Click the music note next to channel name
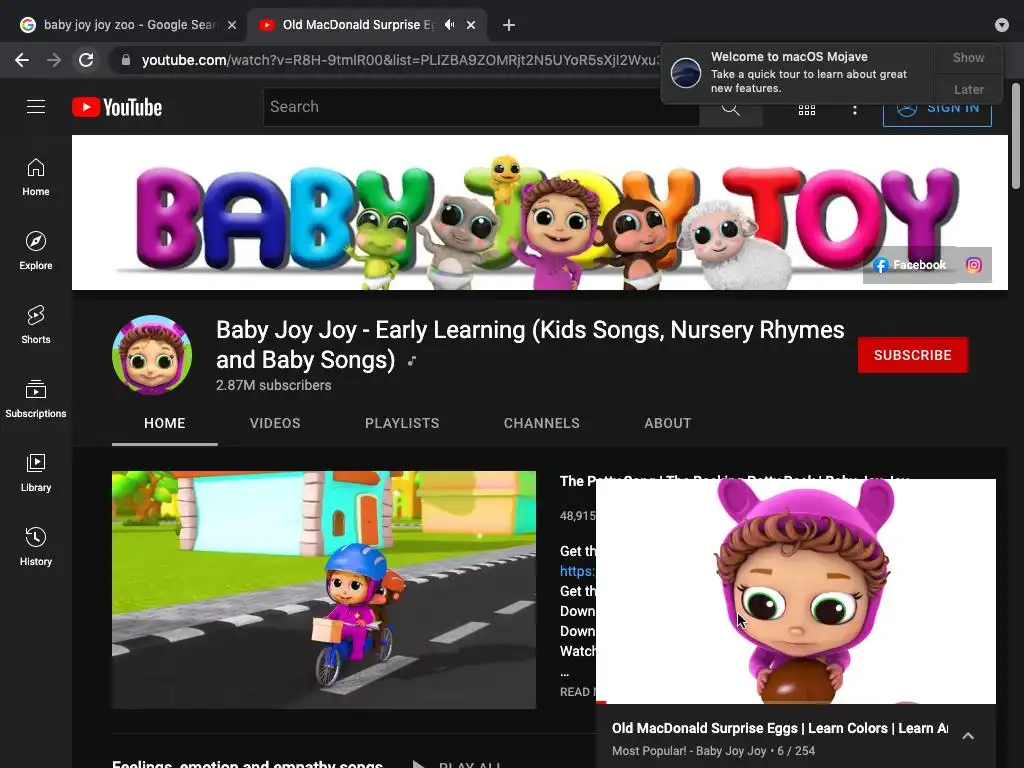Viewport: 1024px width, 768px height. click(411, 360)
